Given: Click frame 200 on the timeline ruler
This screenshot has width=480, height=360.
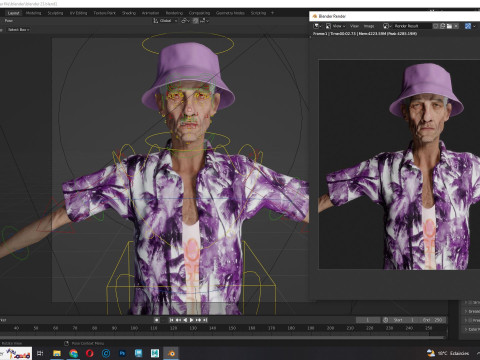Looking at the screenshot, I should coord(330,328).
